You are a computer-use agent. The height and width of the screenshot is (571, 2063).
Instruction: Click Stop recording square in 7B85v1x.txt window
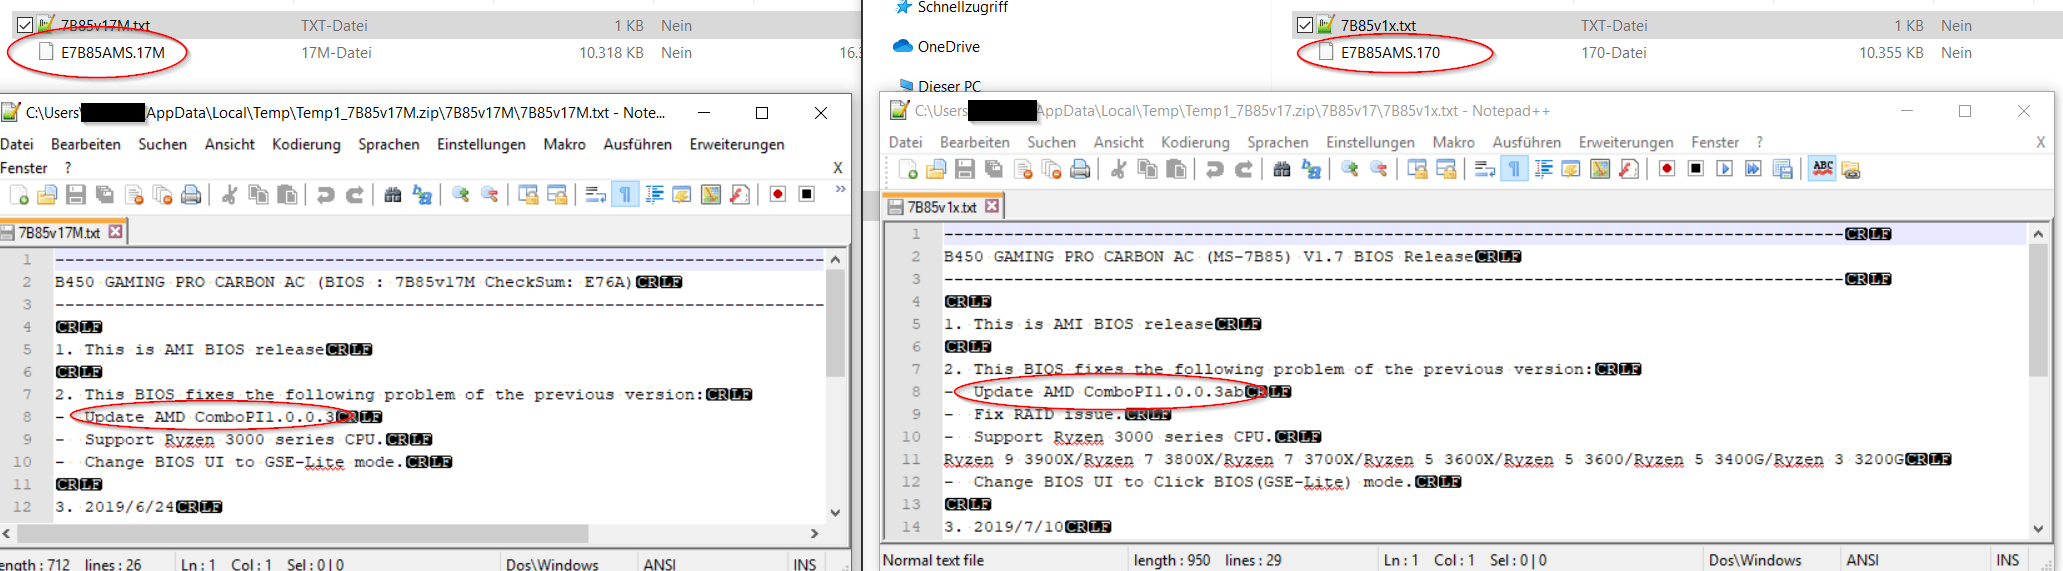pos(1696,169)
